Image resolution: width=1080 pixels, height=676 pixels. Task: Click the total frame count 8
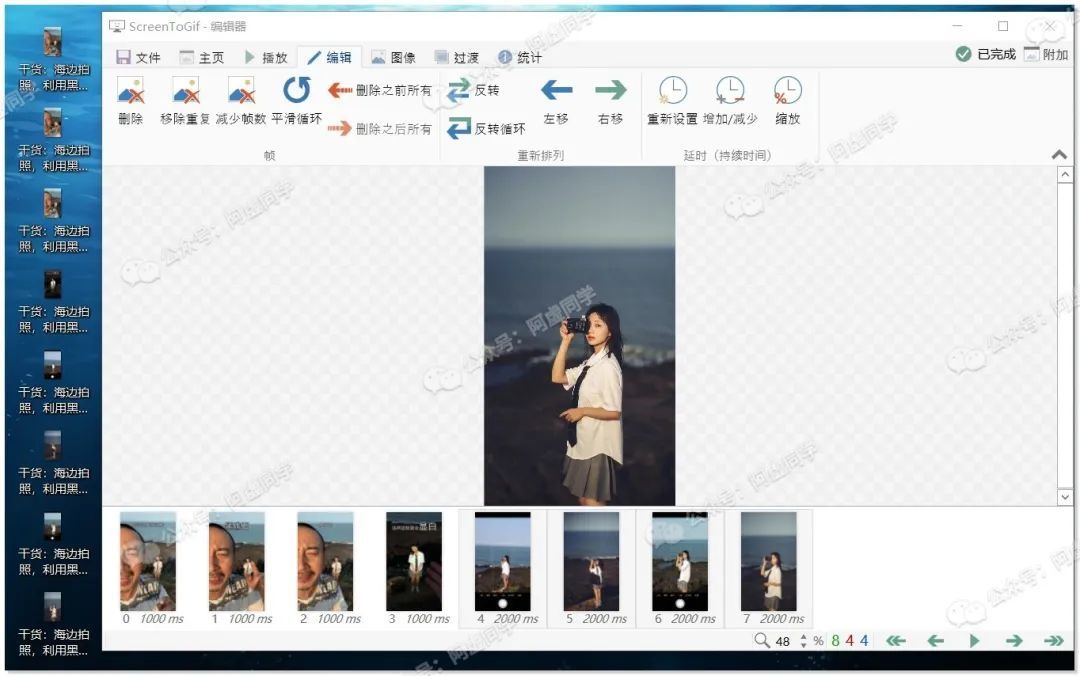(x=835, y=641)
